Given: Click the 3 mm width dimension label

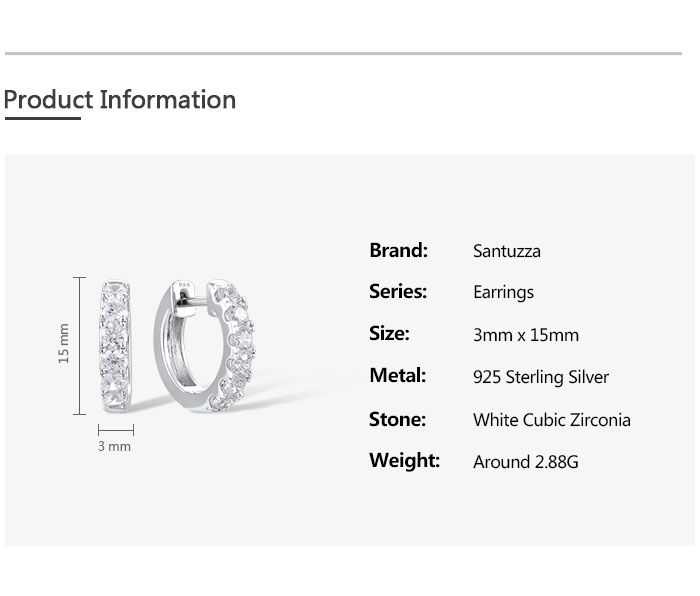Looking at the screenshot, I should [114, 446].
